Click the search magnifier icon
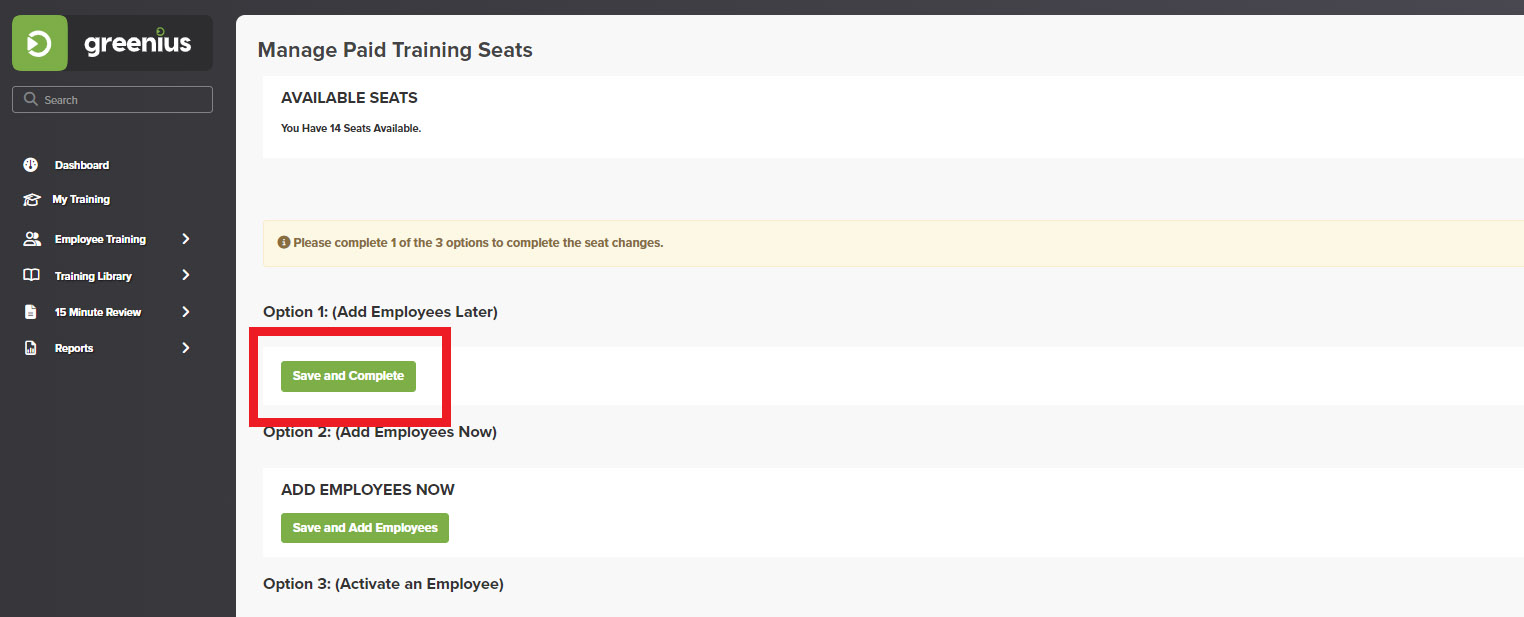The image size is (1524, 617). 30,100
